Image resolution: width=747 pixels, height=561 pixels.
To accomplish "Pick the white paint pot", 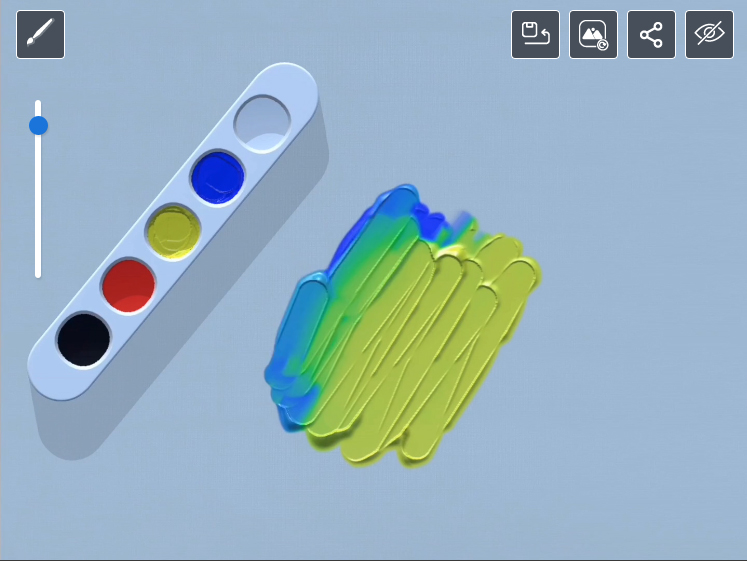I will point(262,124).
